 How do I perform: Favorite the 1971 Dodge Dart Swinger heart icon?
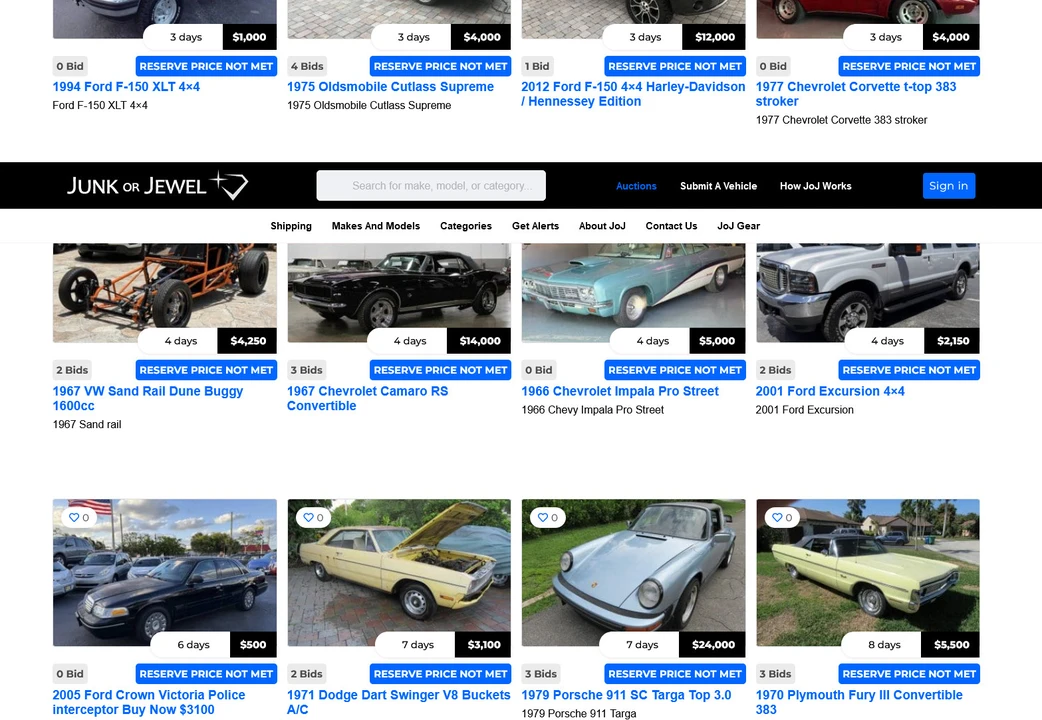pos(308,517)
